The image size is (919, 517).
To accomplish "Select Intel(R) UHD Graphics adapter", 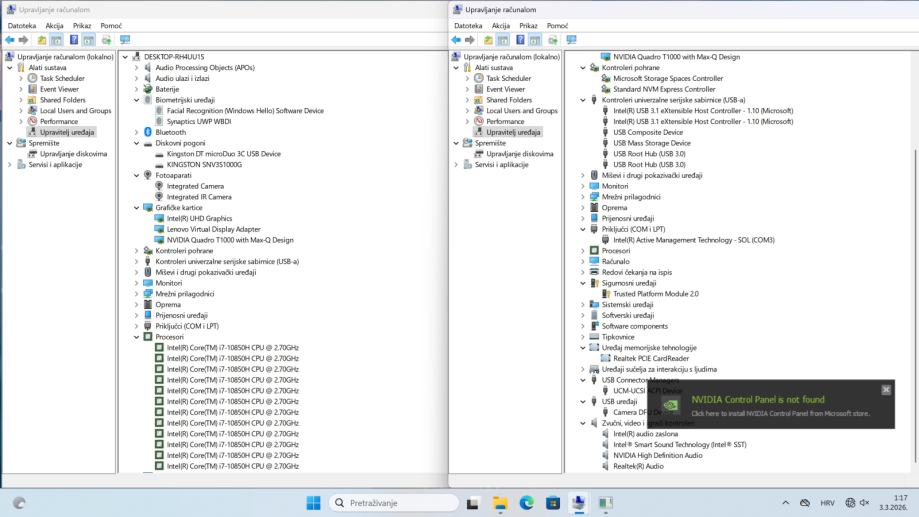I will pyautogui.click(x=199, y=218).
